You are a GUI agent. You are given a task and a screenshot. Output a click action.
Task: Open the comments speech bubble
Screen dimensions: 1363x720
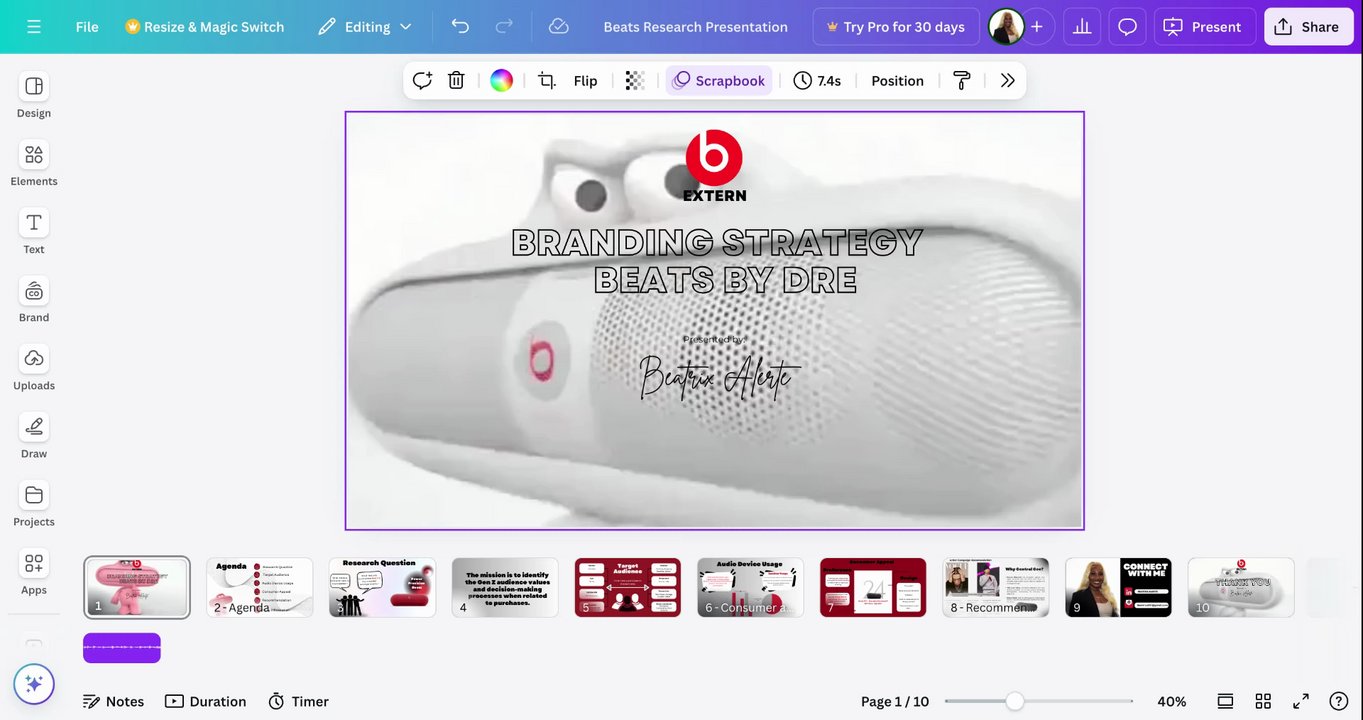click(x=1127, y=27)
